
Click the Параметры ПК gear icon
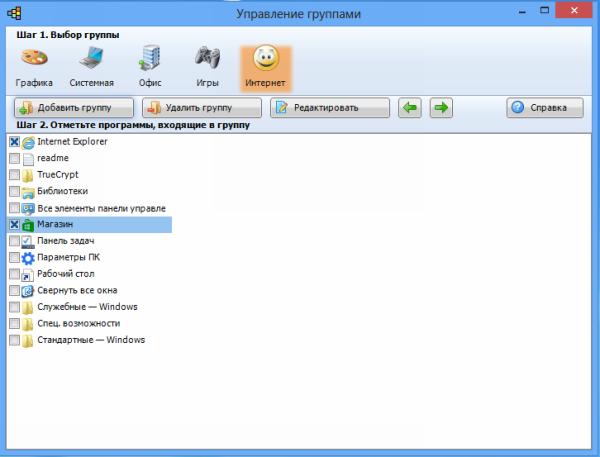pyautogui.click(x=28, y=258)
